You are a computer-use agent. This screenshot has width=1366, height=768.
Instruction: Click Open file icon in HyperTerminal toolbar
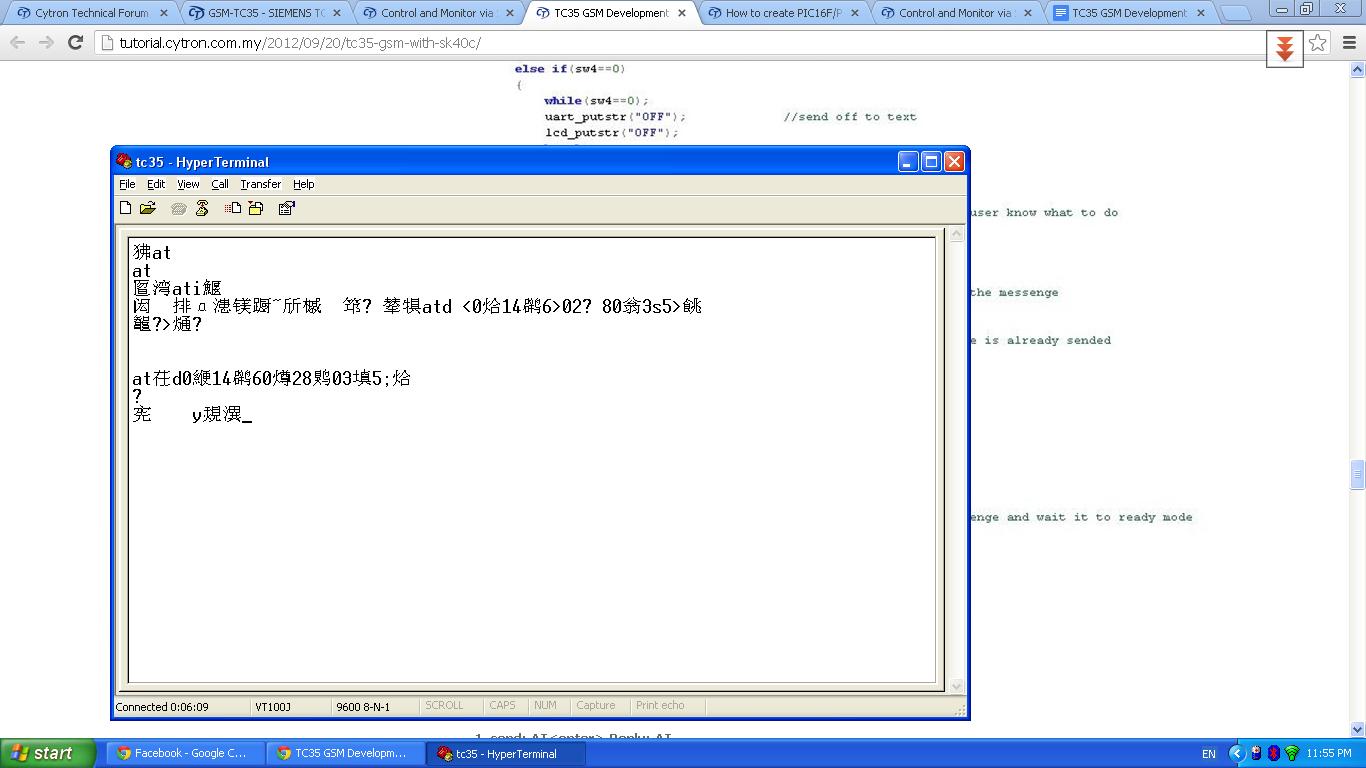tap(148, 208)
